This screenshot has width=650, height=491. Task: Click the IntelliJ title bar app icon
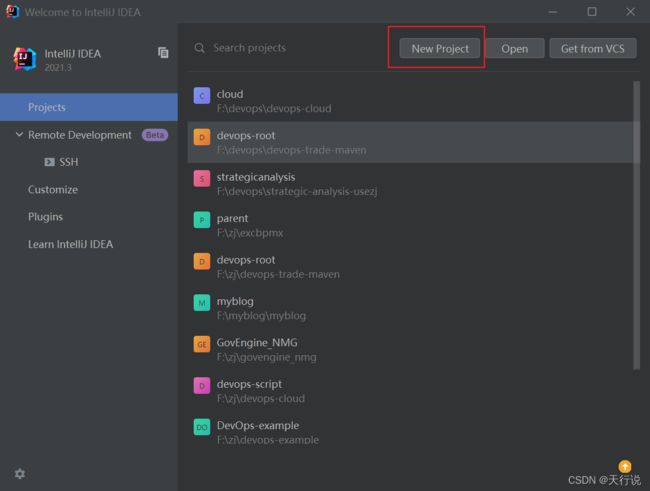(12, 12)
